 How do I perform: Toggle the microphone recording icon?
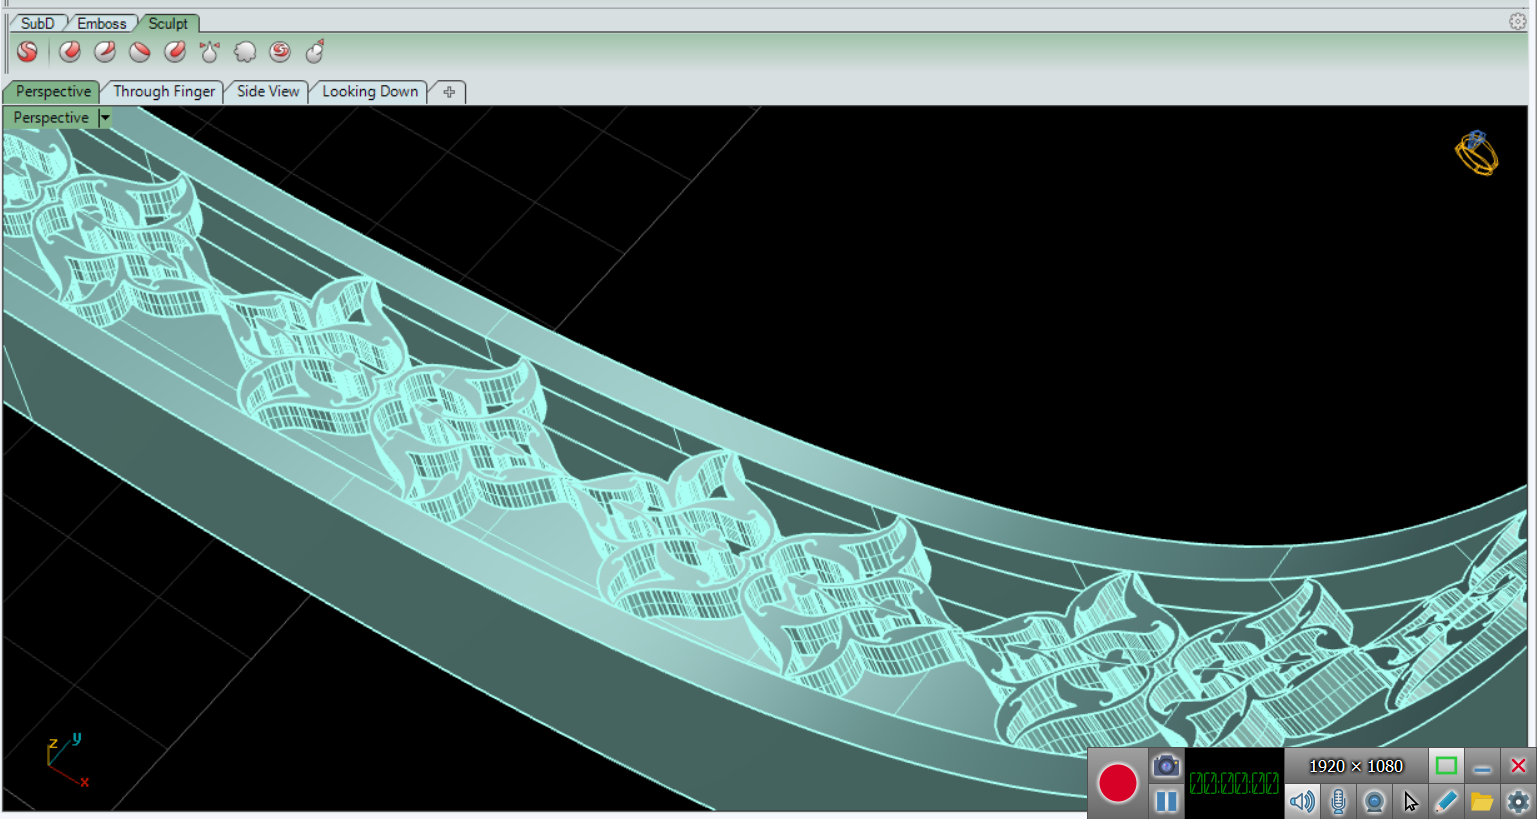click(1338, 801)
